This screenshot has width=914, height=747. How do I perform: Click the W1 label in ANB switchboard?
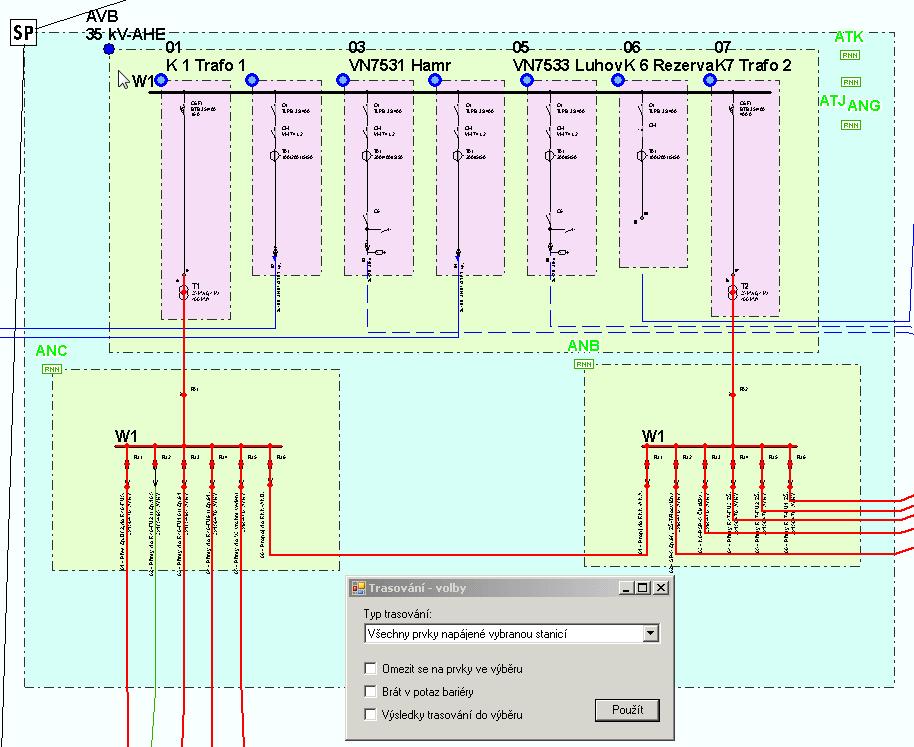point(653,436)
